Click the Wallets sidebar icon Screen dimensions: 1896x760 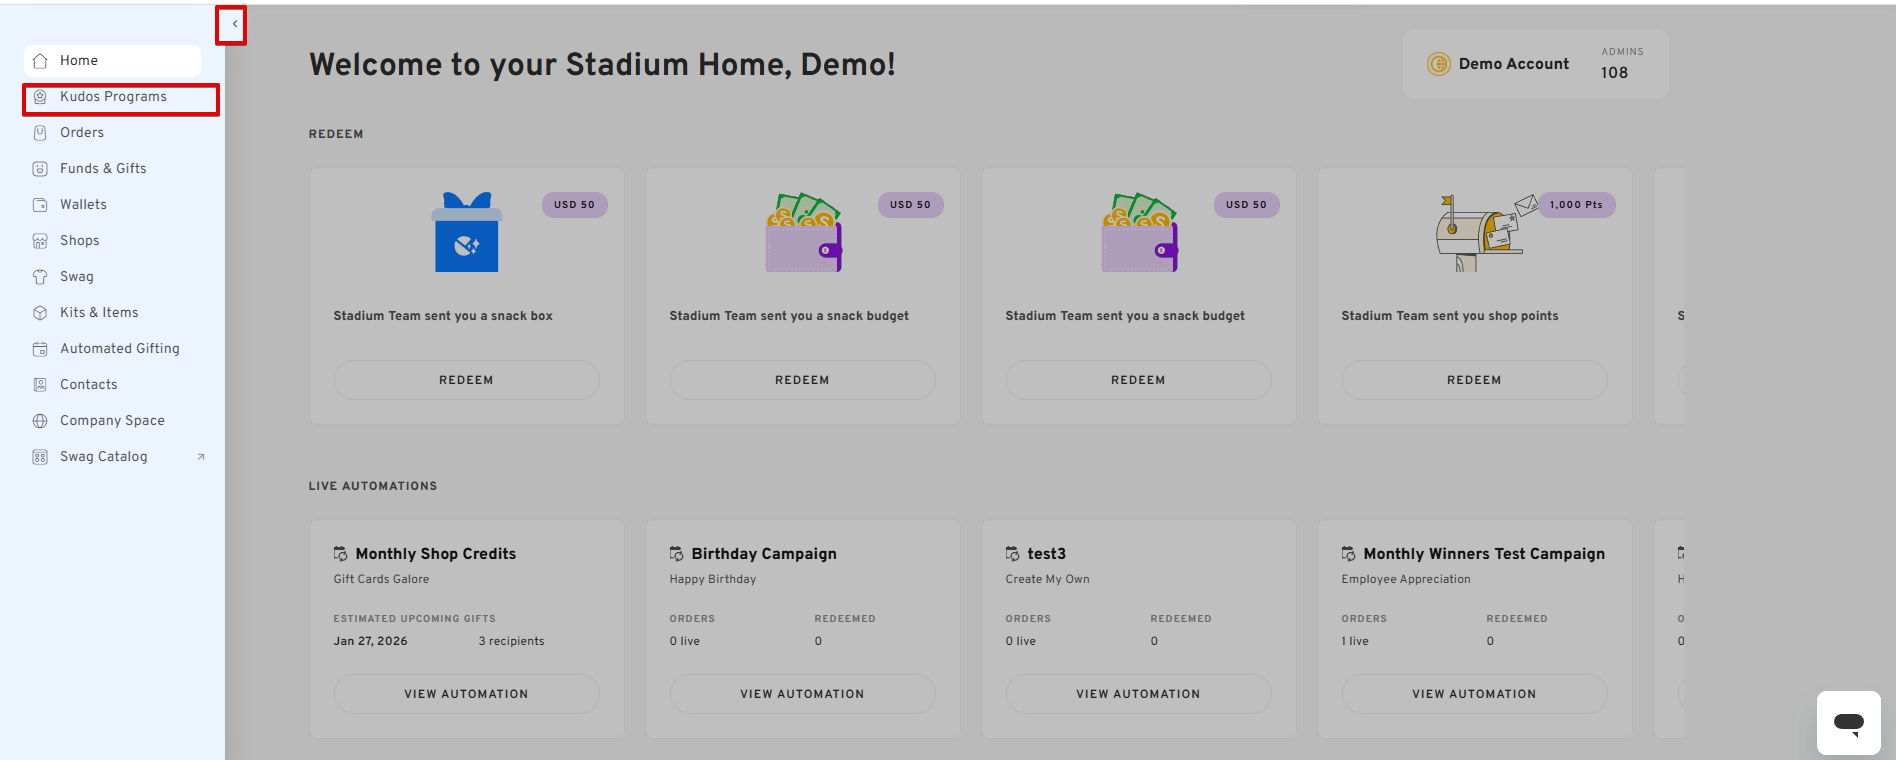pos(40,205)
